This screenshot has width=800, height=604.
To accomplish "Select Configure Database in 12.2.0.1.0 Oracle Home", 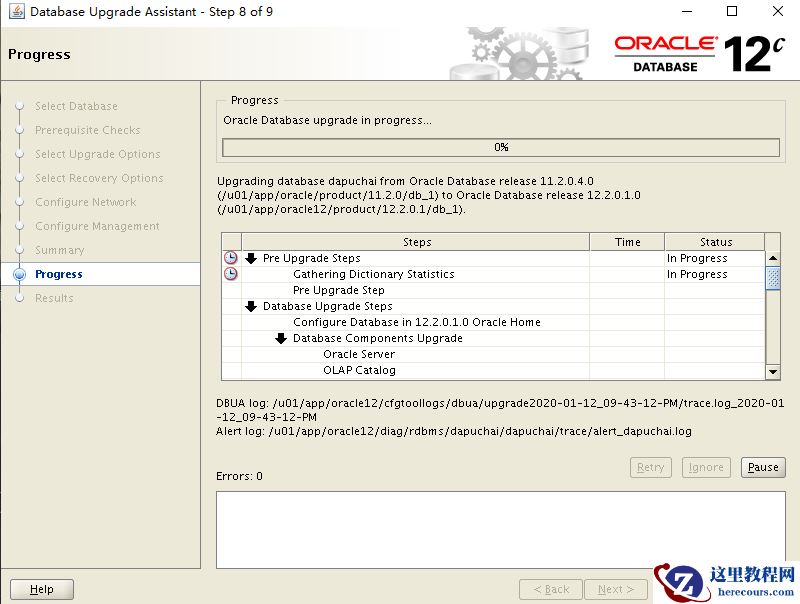I will click(417, 322).
